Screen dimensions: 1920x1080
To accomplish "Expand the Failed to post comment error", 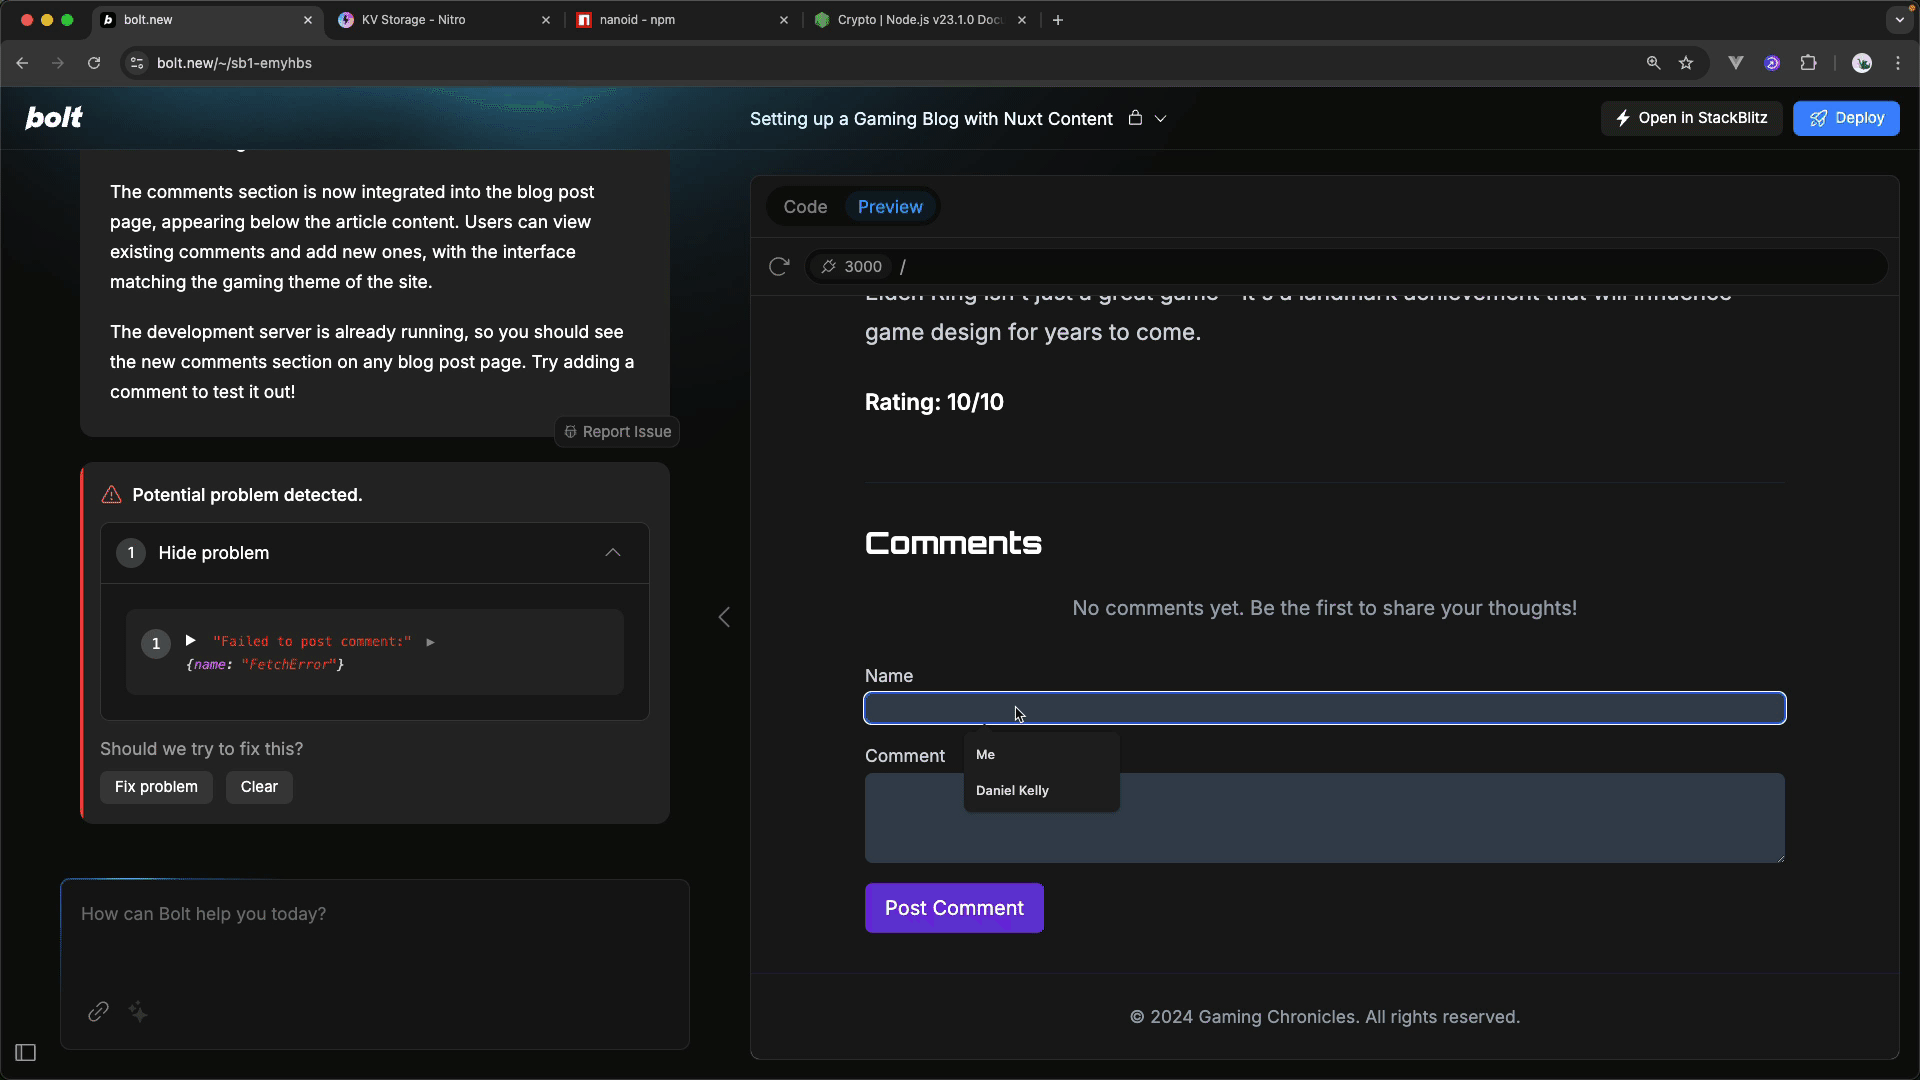I will click(x=191, y=641).
